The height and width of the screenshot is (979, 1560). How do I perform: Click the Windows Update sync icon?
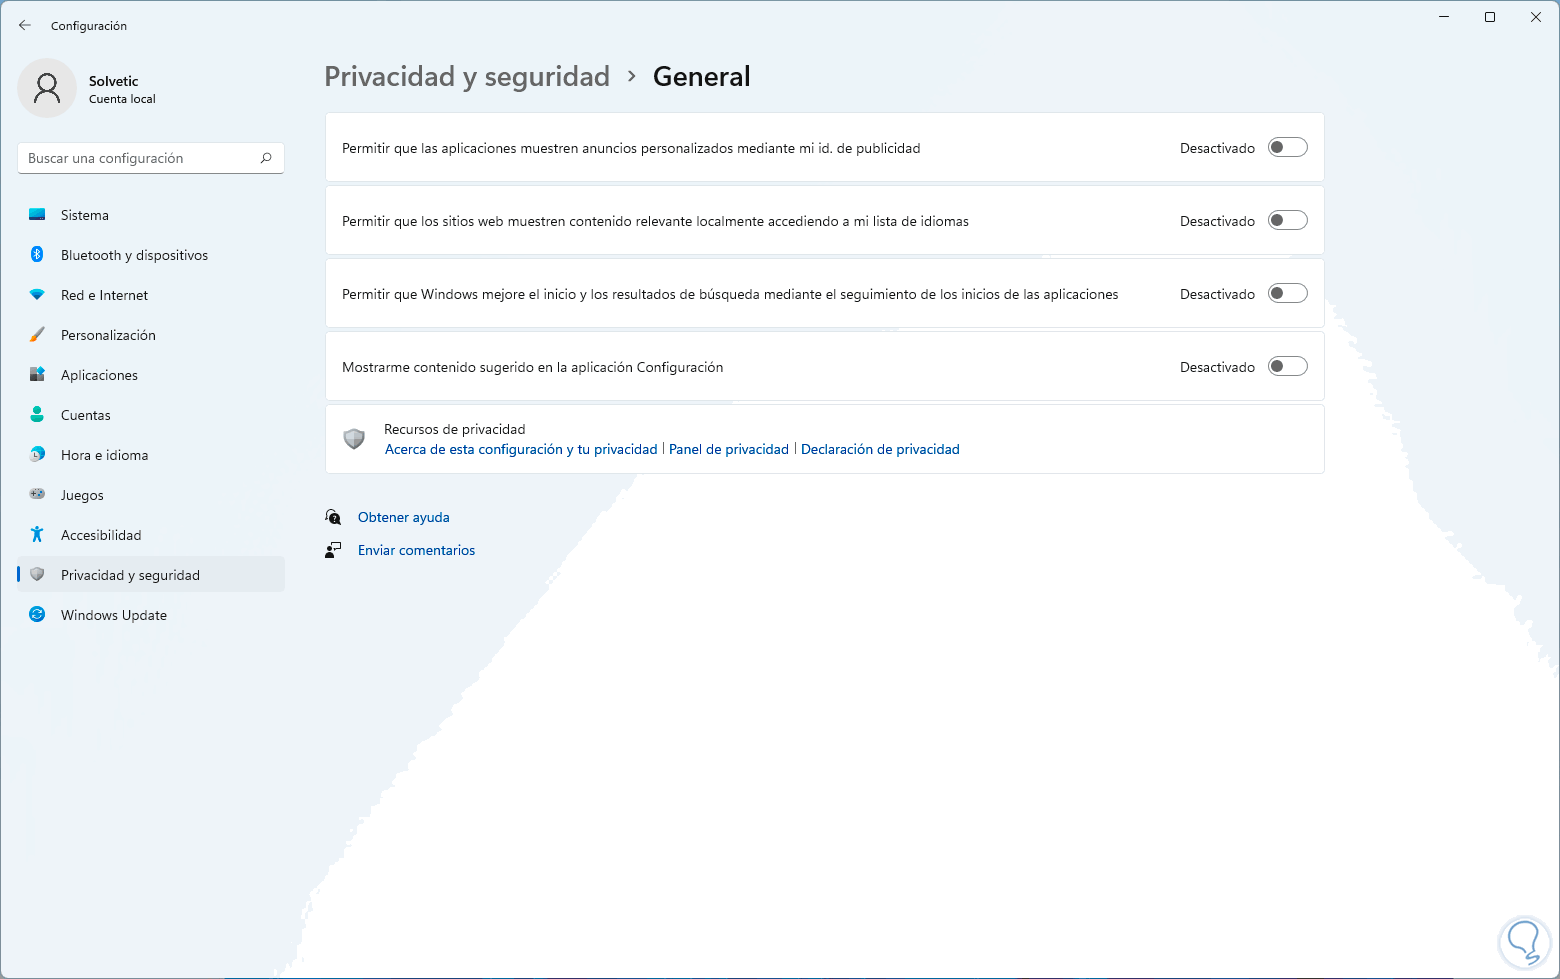pos(37,615)
